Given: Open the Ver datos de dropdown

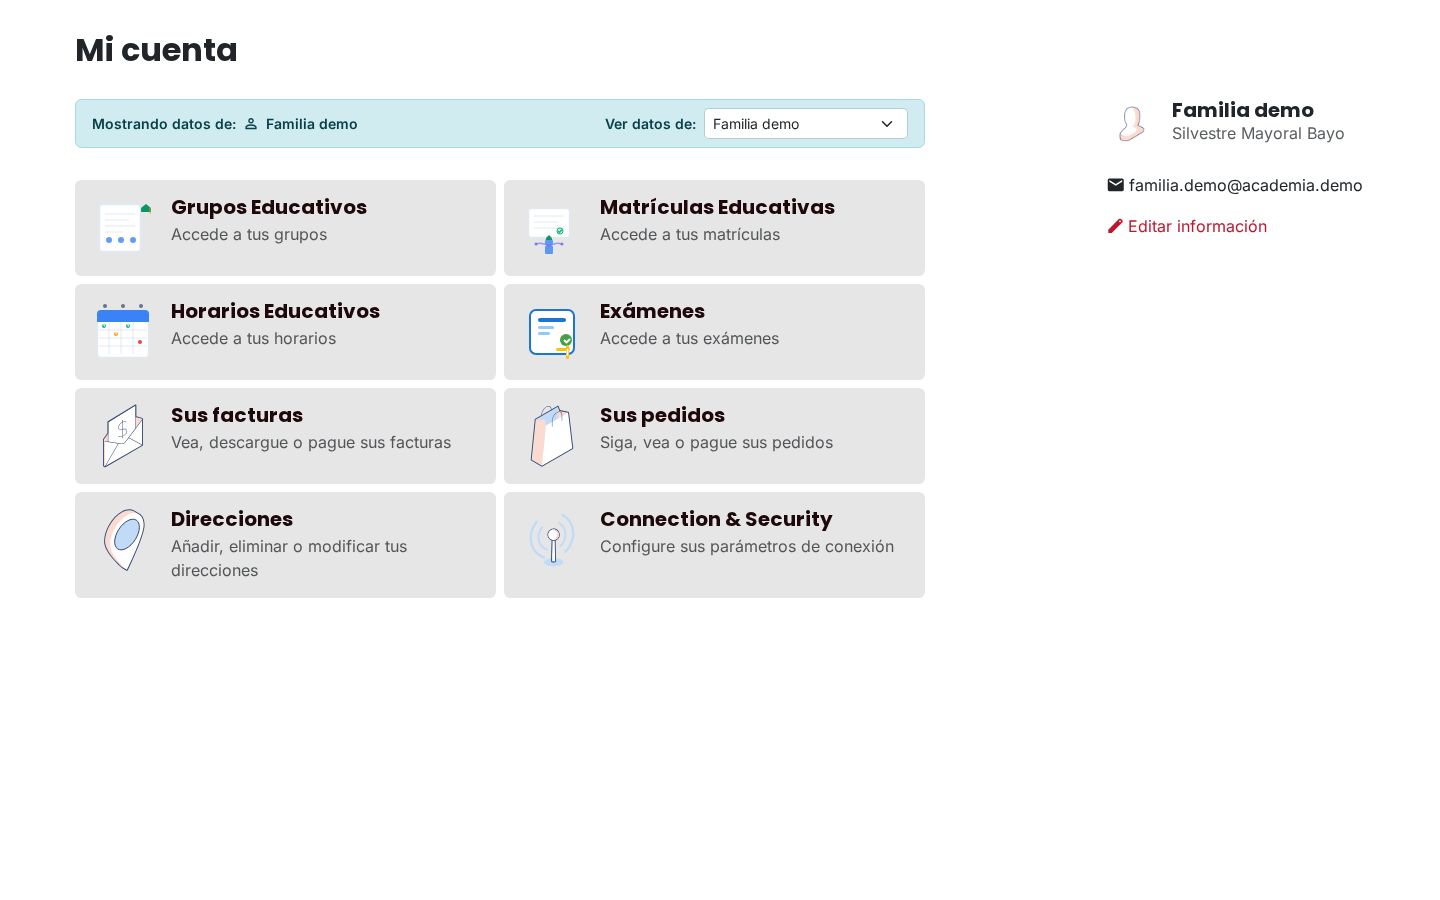Looking at the screenshot, I should 806,124.
